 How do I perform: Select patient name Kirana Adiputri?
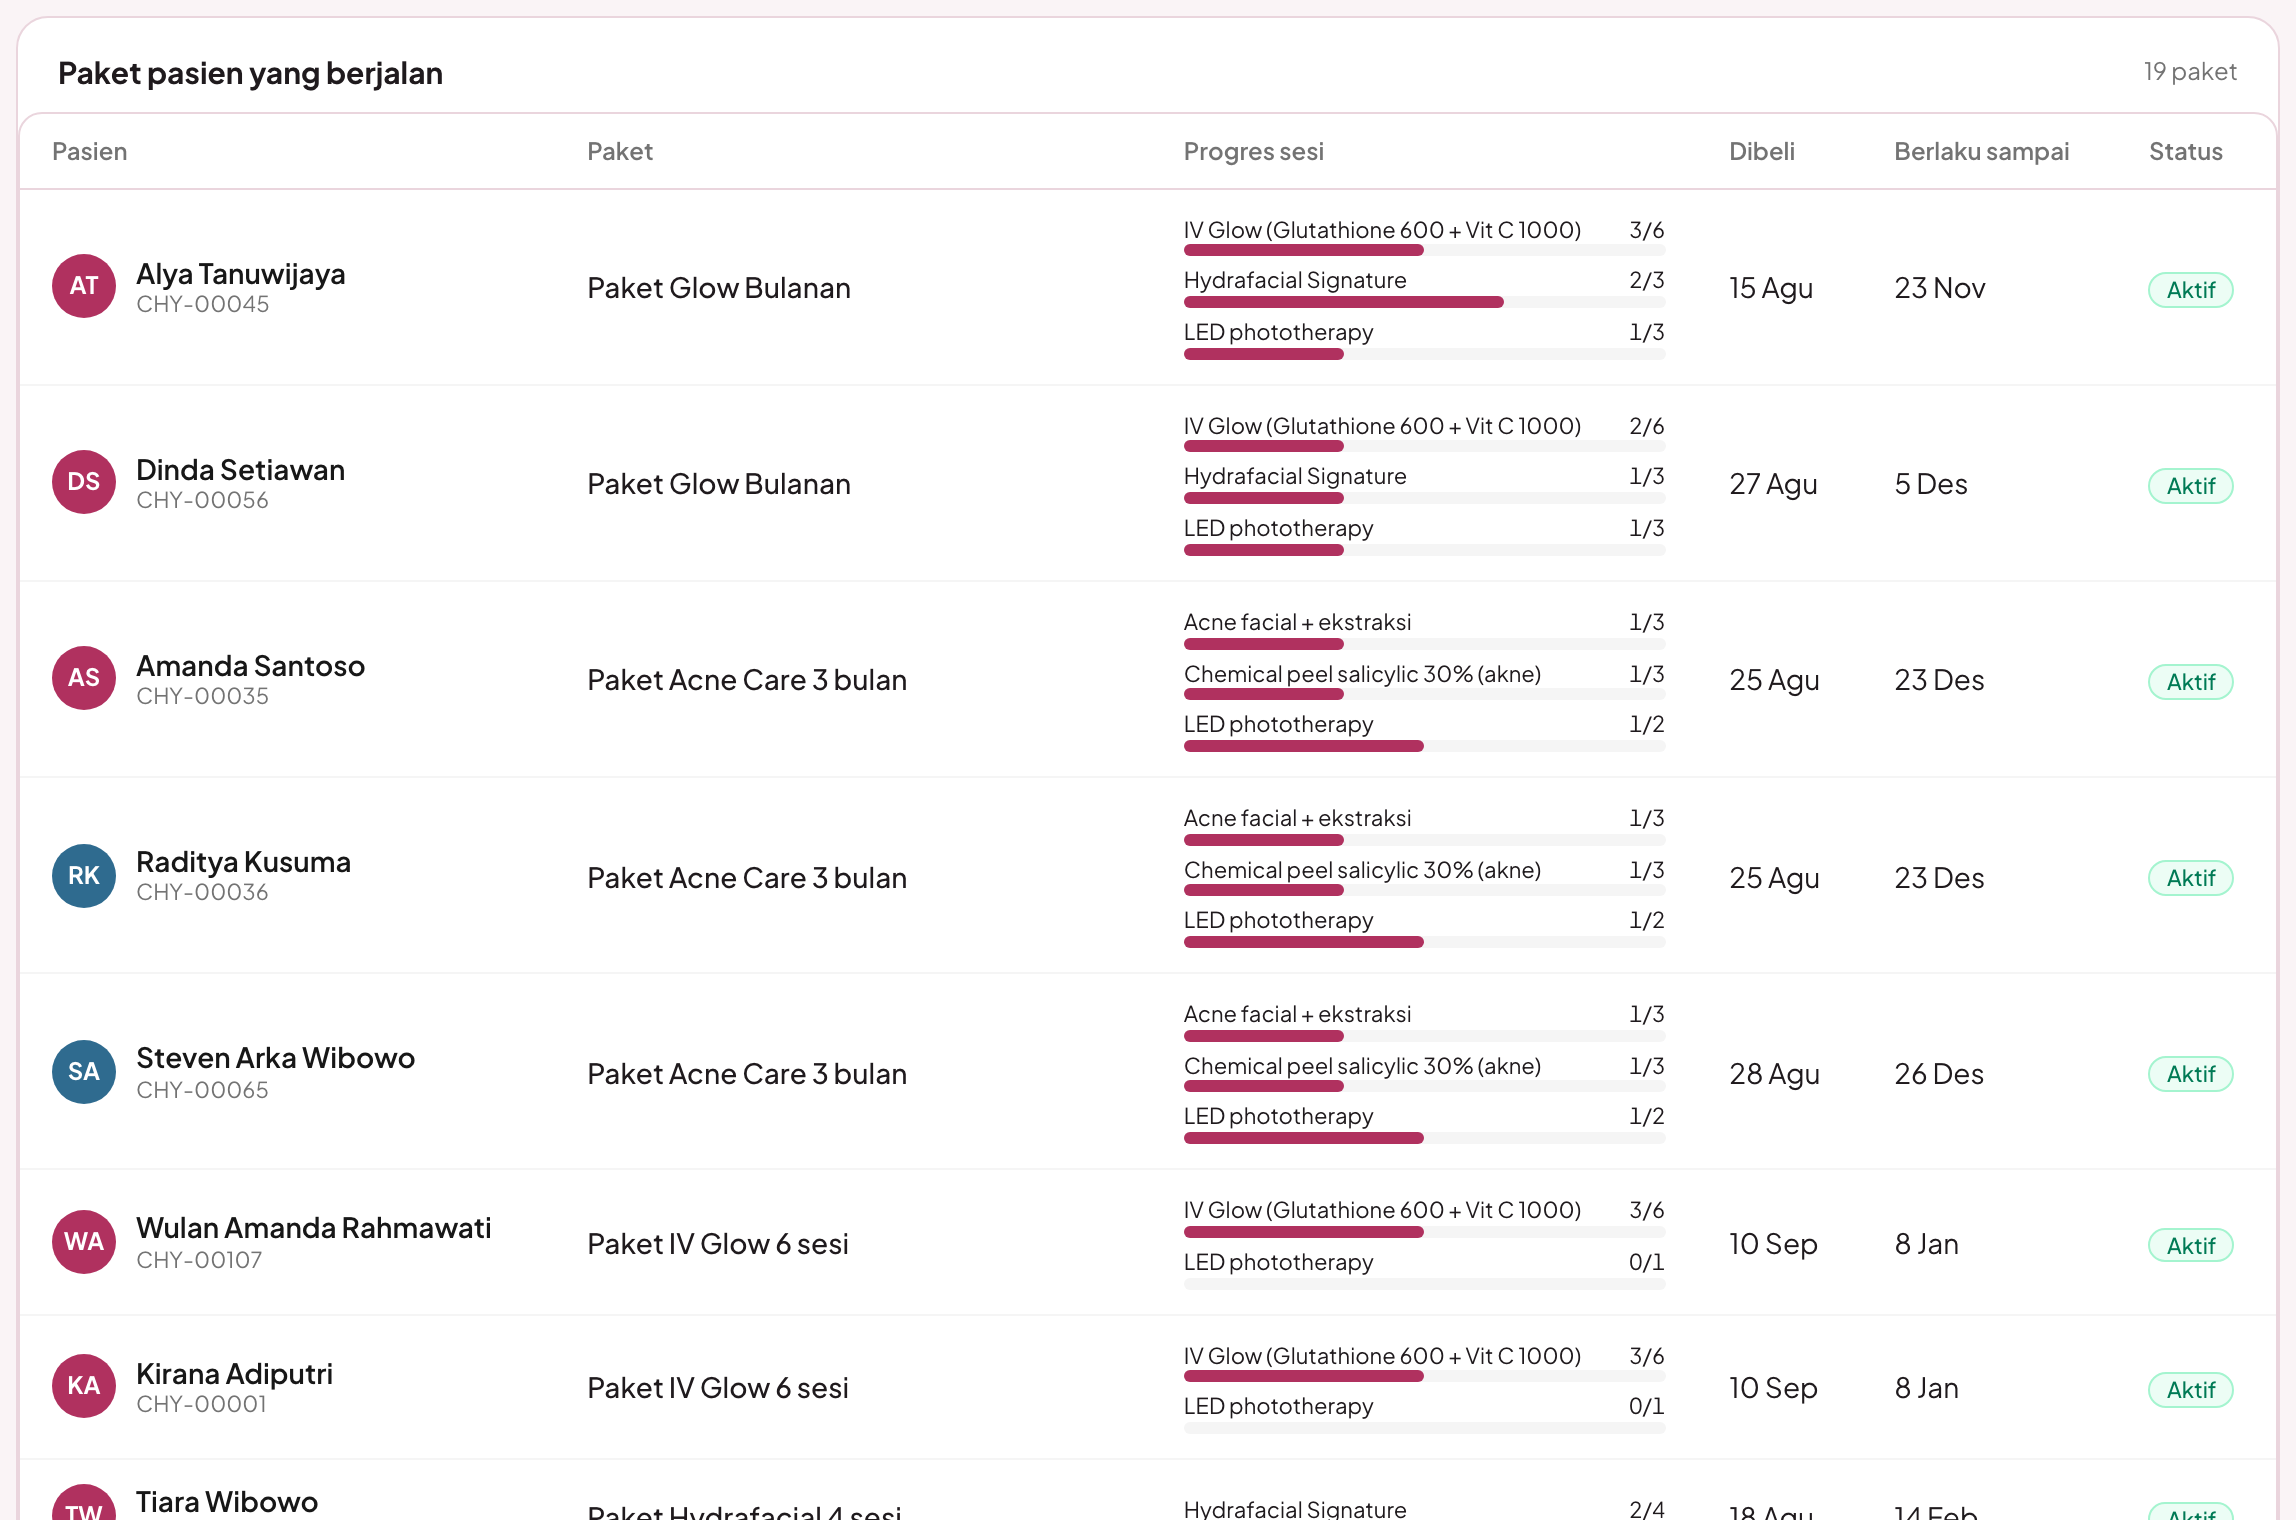click(x=235, y=1374)
